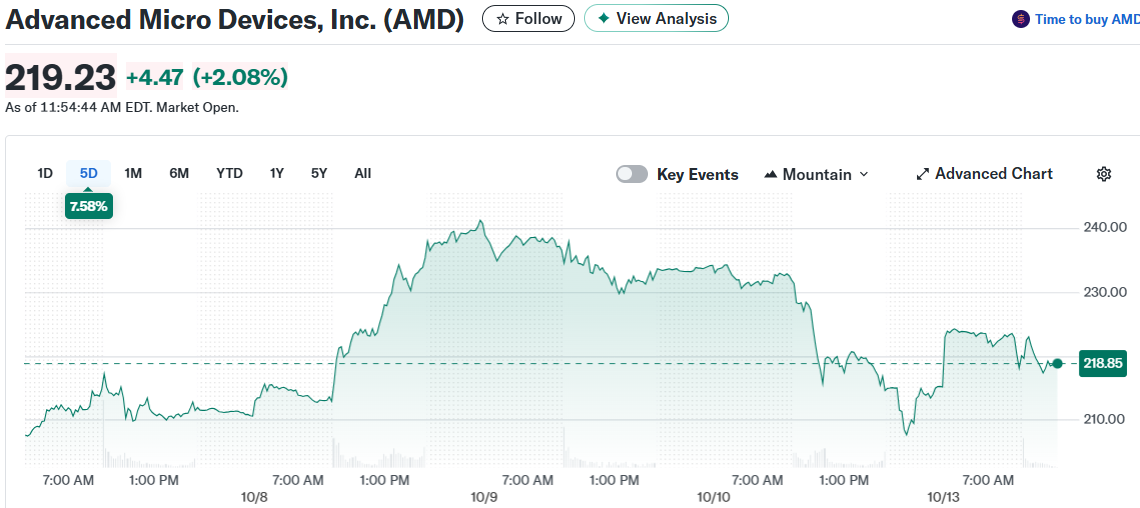Show the All time range
The height and width of the screenshot is (508, 1140).
(x=362, y=173)
